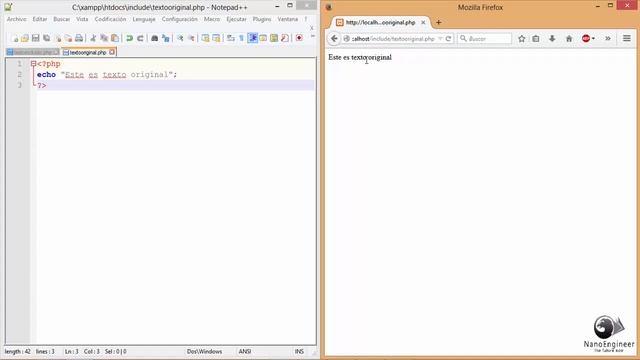
Task: Close the textooriginal.php tab with its X
Action: 112,52
